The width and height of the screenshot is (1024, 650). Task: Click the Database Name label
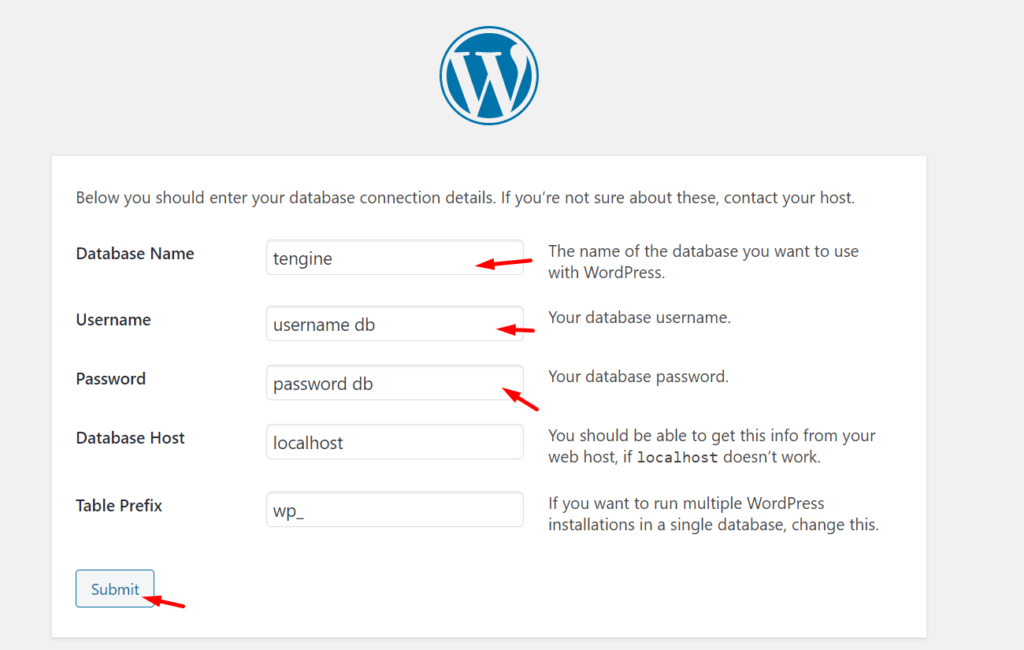[x=135, y=253]
